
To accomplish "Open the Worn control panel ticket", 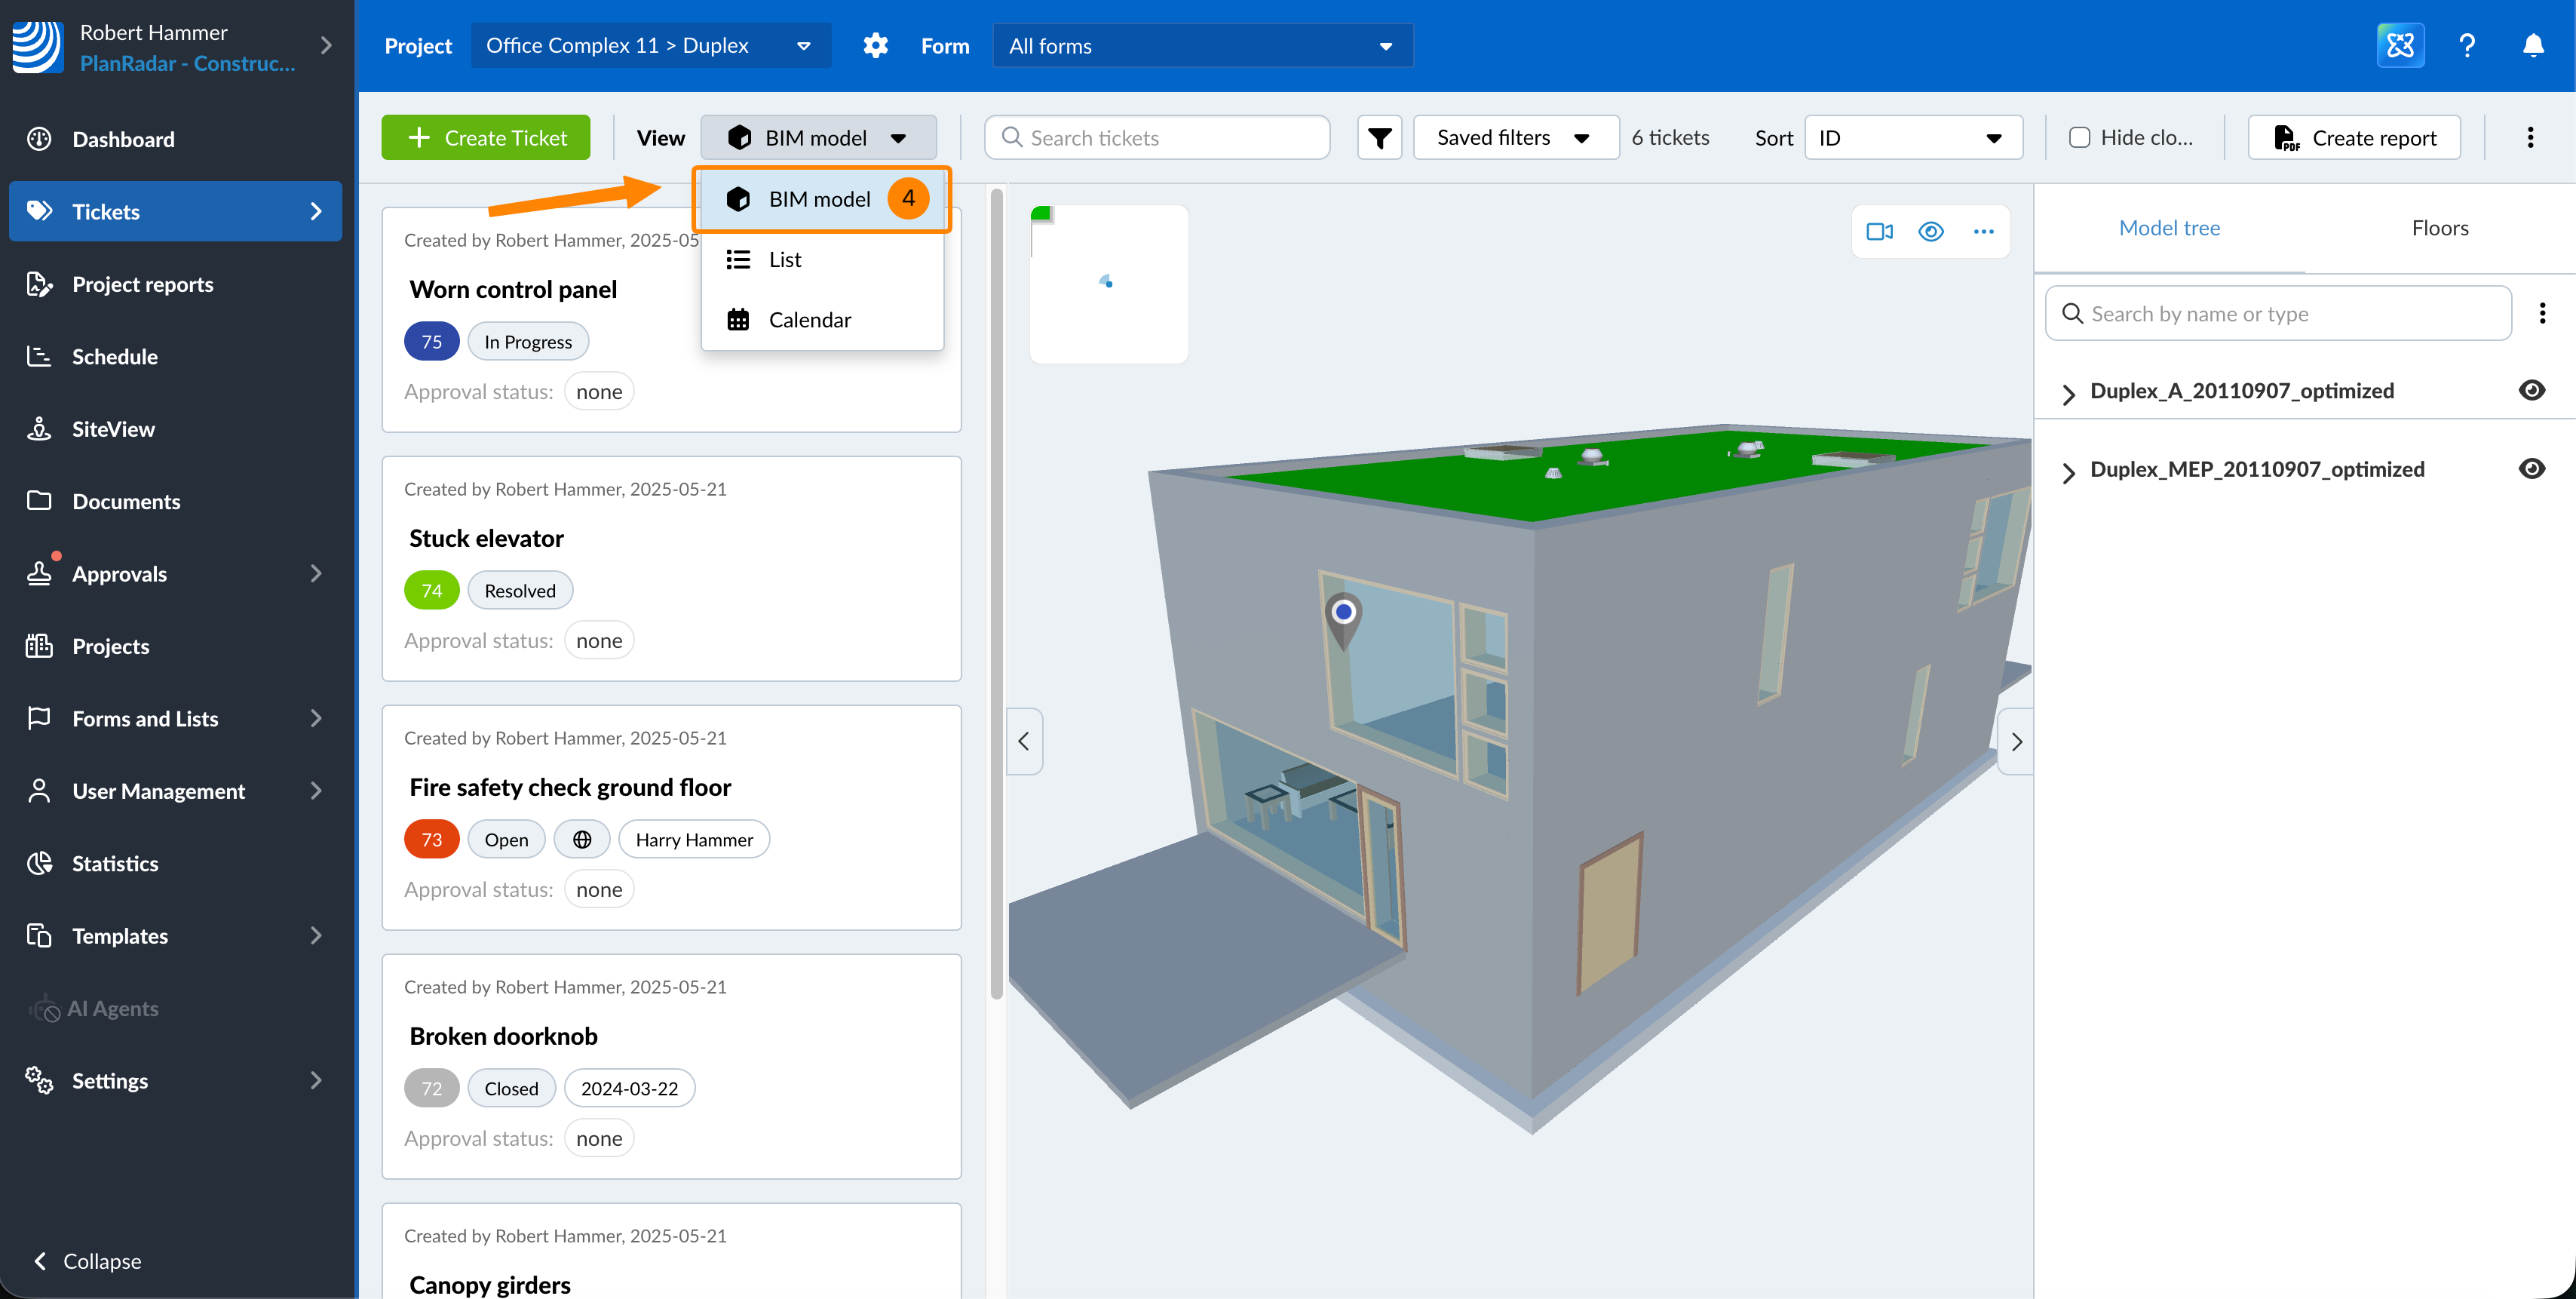I will [513, 289].
